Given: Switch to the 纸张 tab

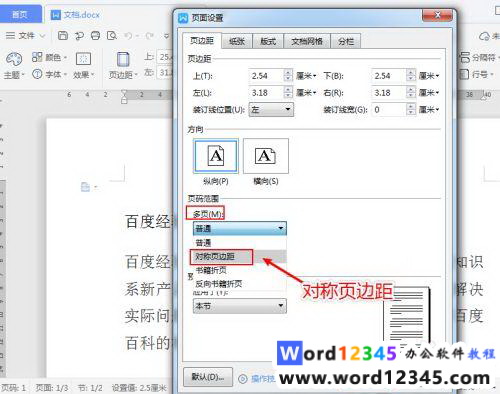Looking at the screenshot, I should pos(237,41).
